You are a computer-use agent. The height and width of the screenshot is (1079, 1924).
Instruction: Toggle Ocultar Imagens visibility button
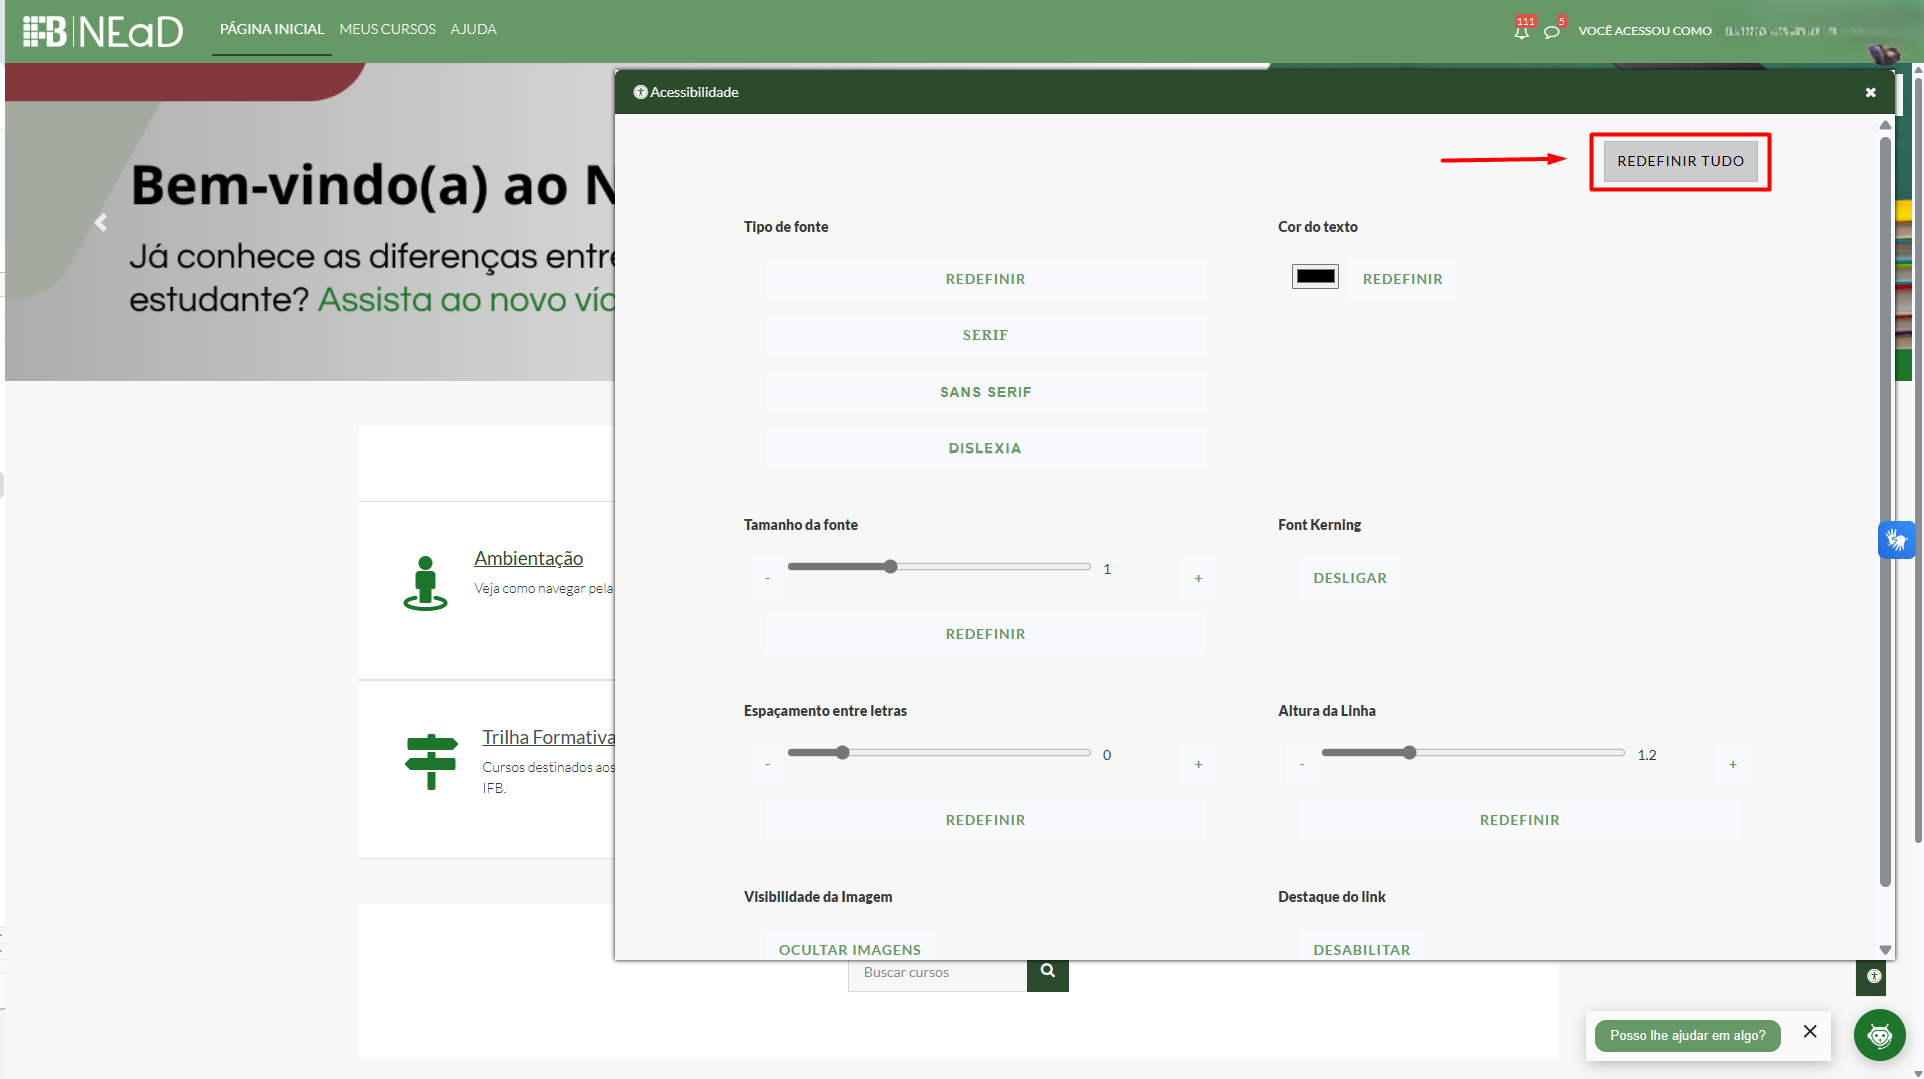click(849, 949)
